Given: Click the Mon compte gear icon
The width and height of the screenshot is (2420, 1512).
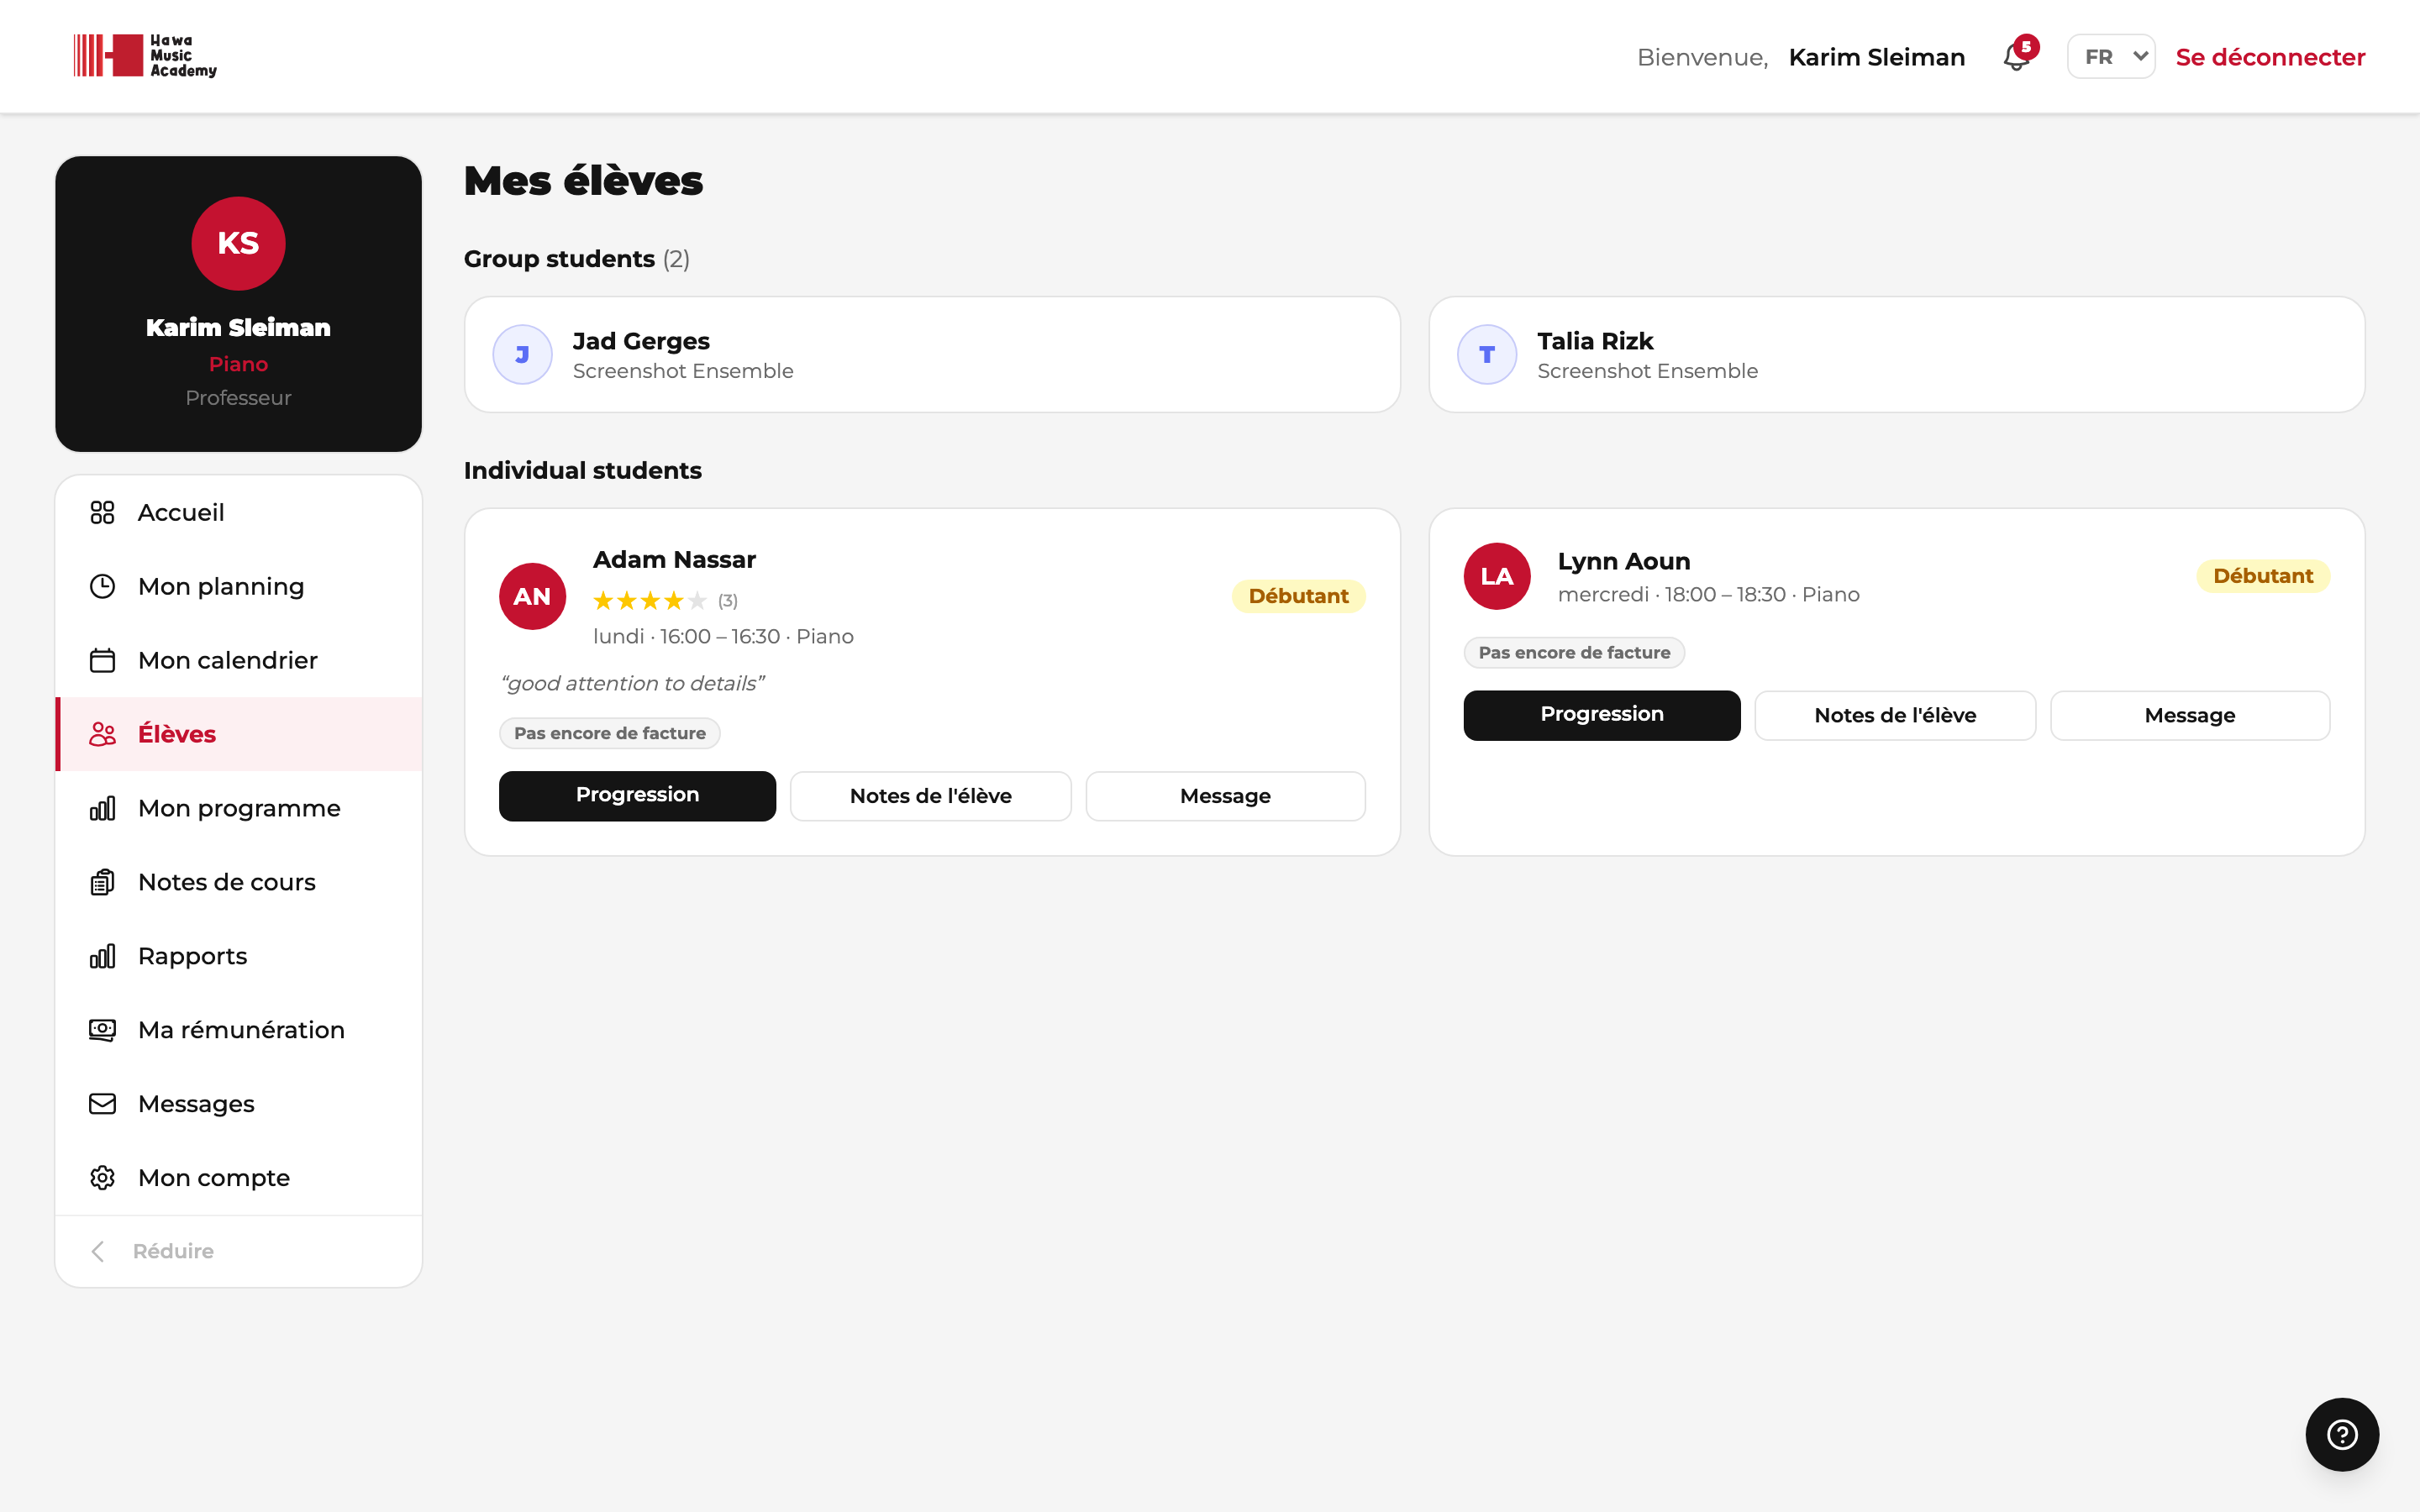Looking at the screenshot, I should click(102, 1178).
